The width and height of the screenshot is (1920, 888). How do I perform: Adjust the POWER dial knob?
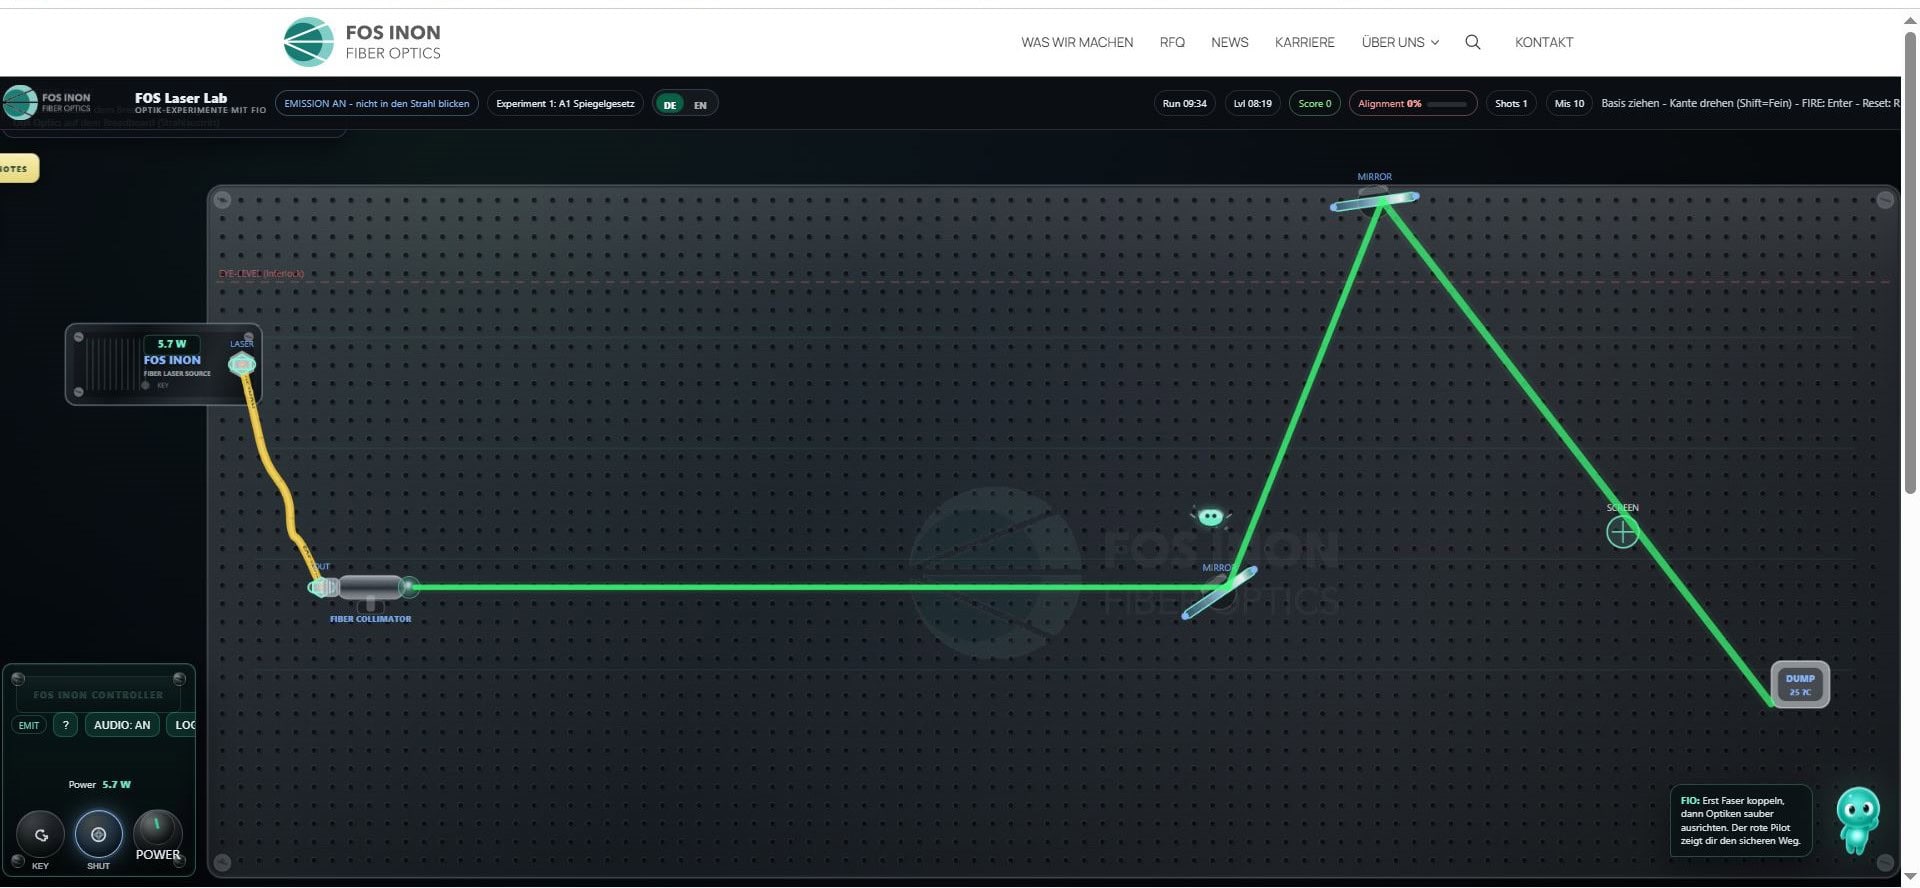[x=157, y=830]
